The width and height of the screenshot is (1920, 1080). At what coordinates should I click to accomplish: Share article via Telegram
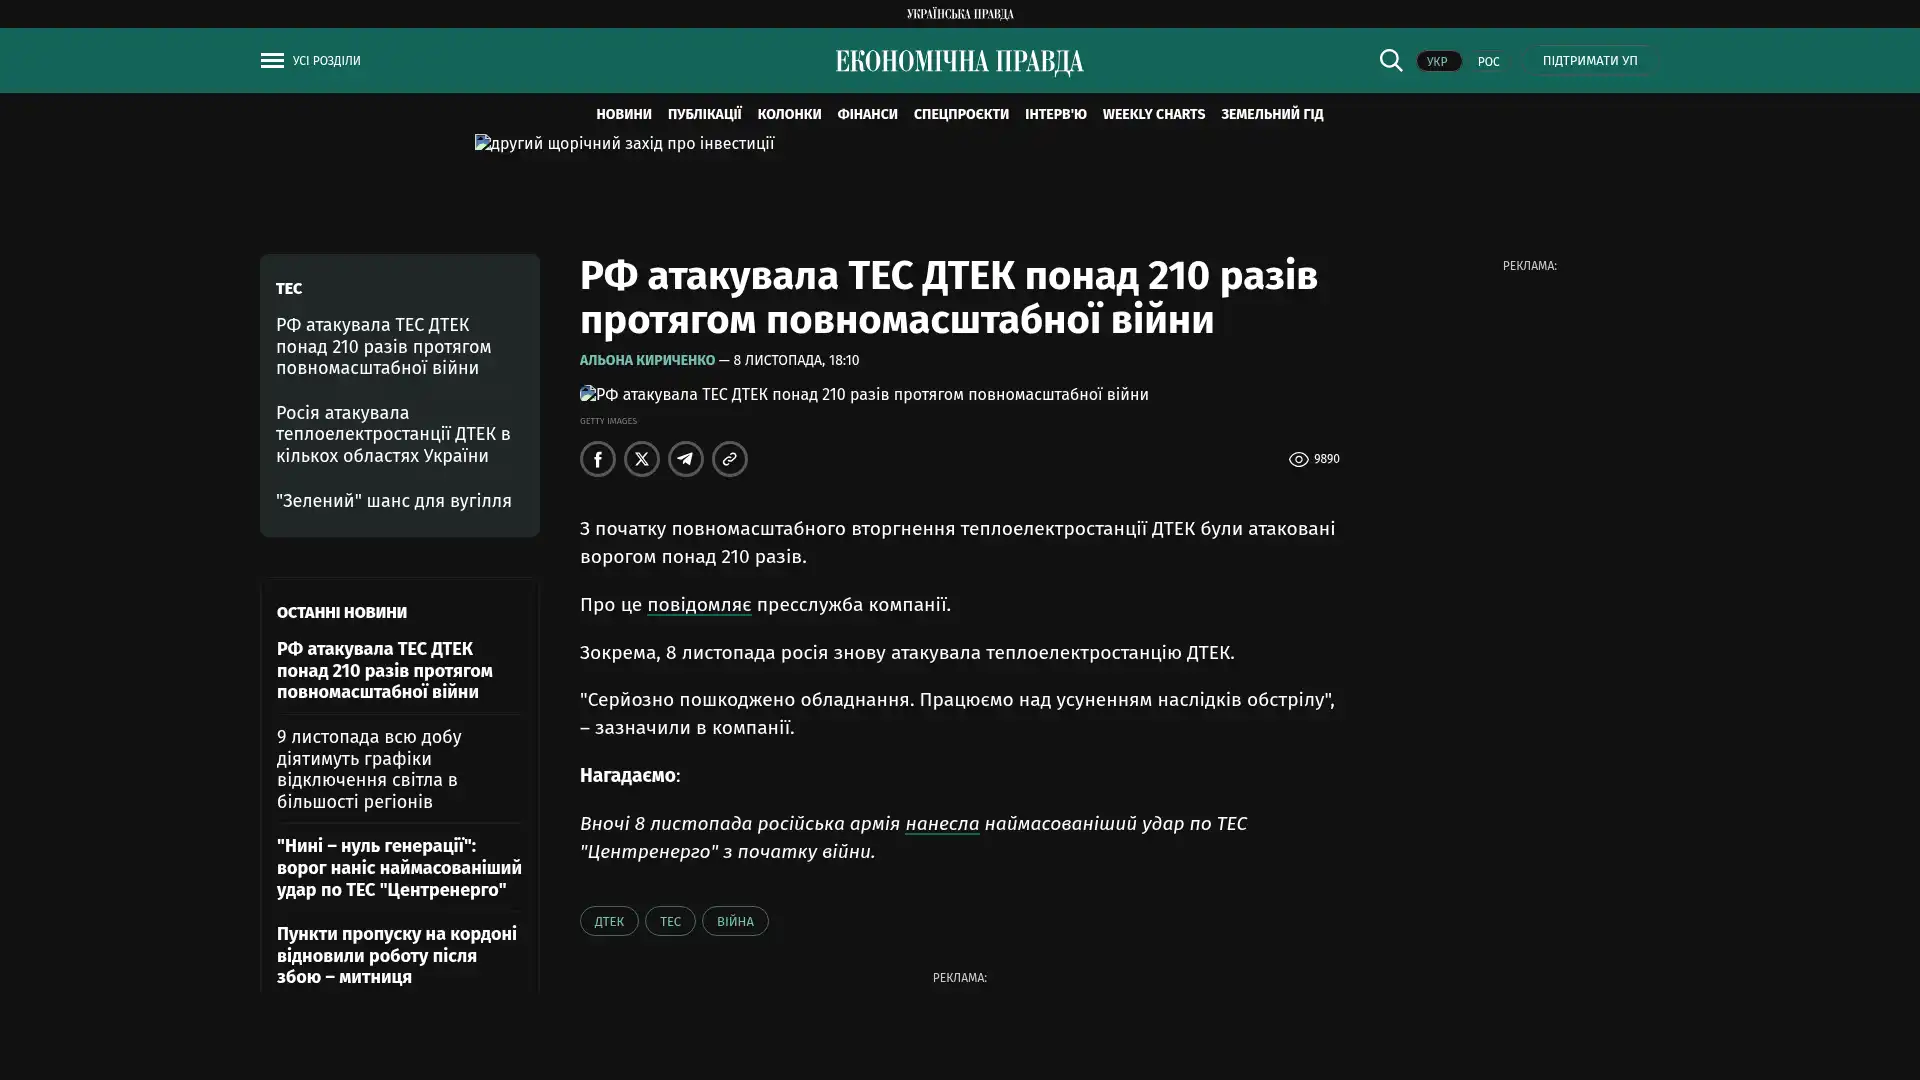(x=685, y=459)
